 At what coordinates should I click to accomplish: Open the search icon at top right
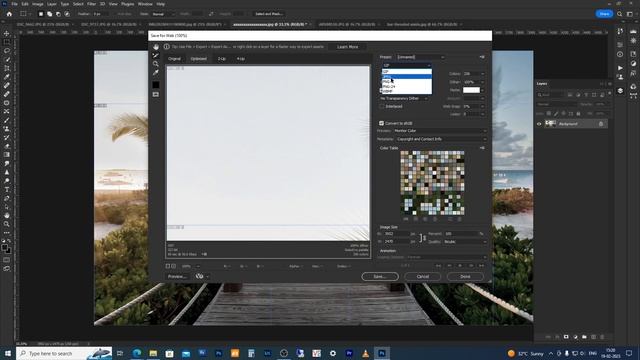[x=620, y=14]
